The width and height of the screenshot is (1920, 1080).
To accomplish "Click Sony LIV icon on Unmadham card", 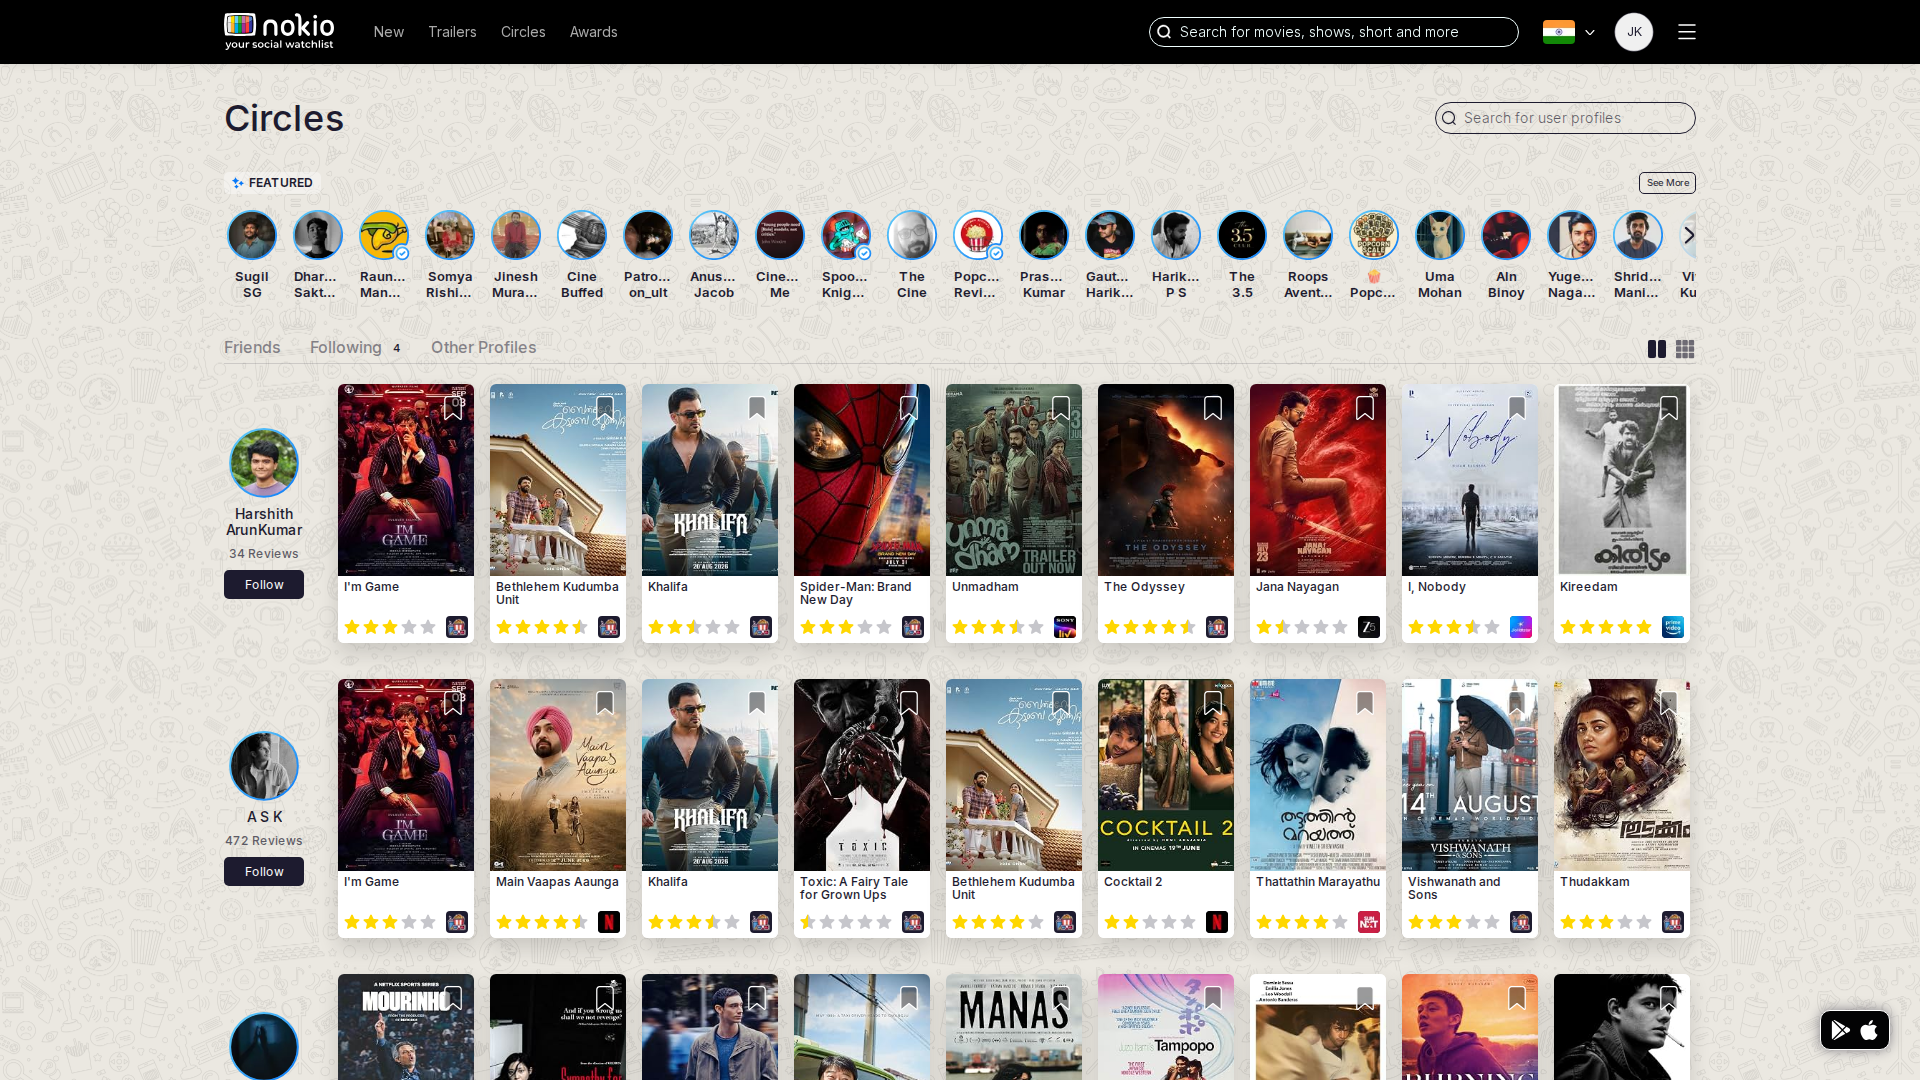I will point(1065,627).
